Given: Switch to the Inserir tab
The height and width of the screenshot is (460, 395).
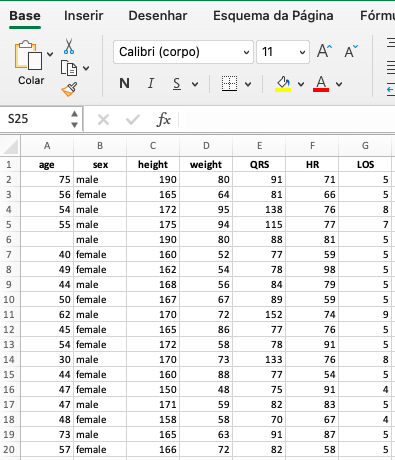Looking at the screenshot, I should click(84, 16).
